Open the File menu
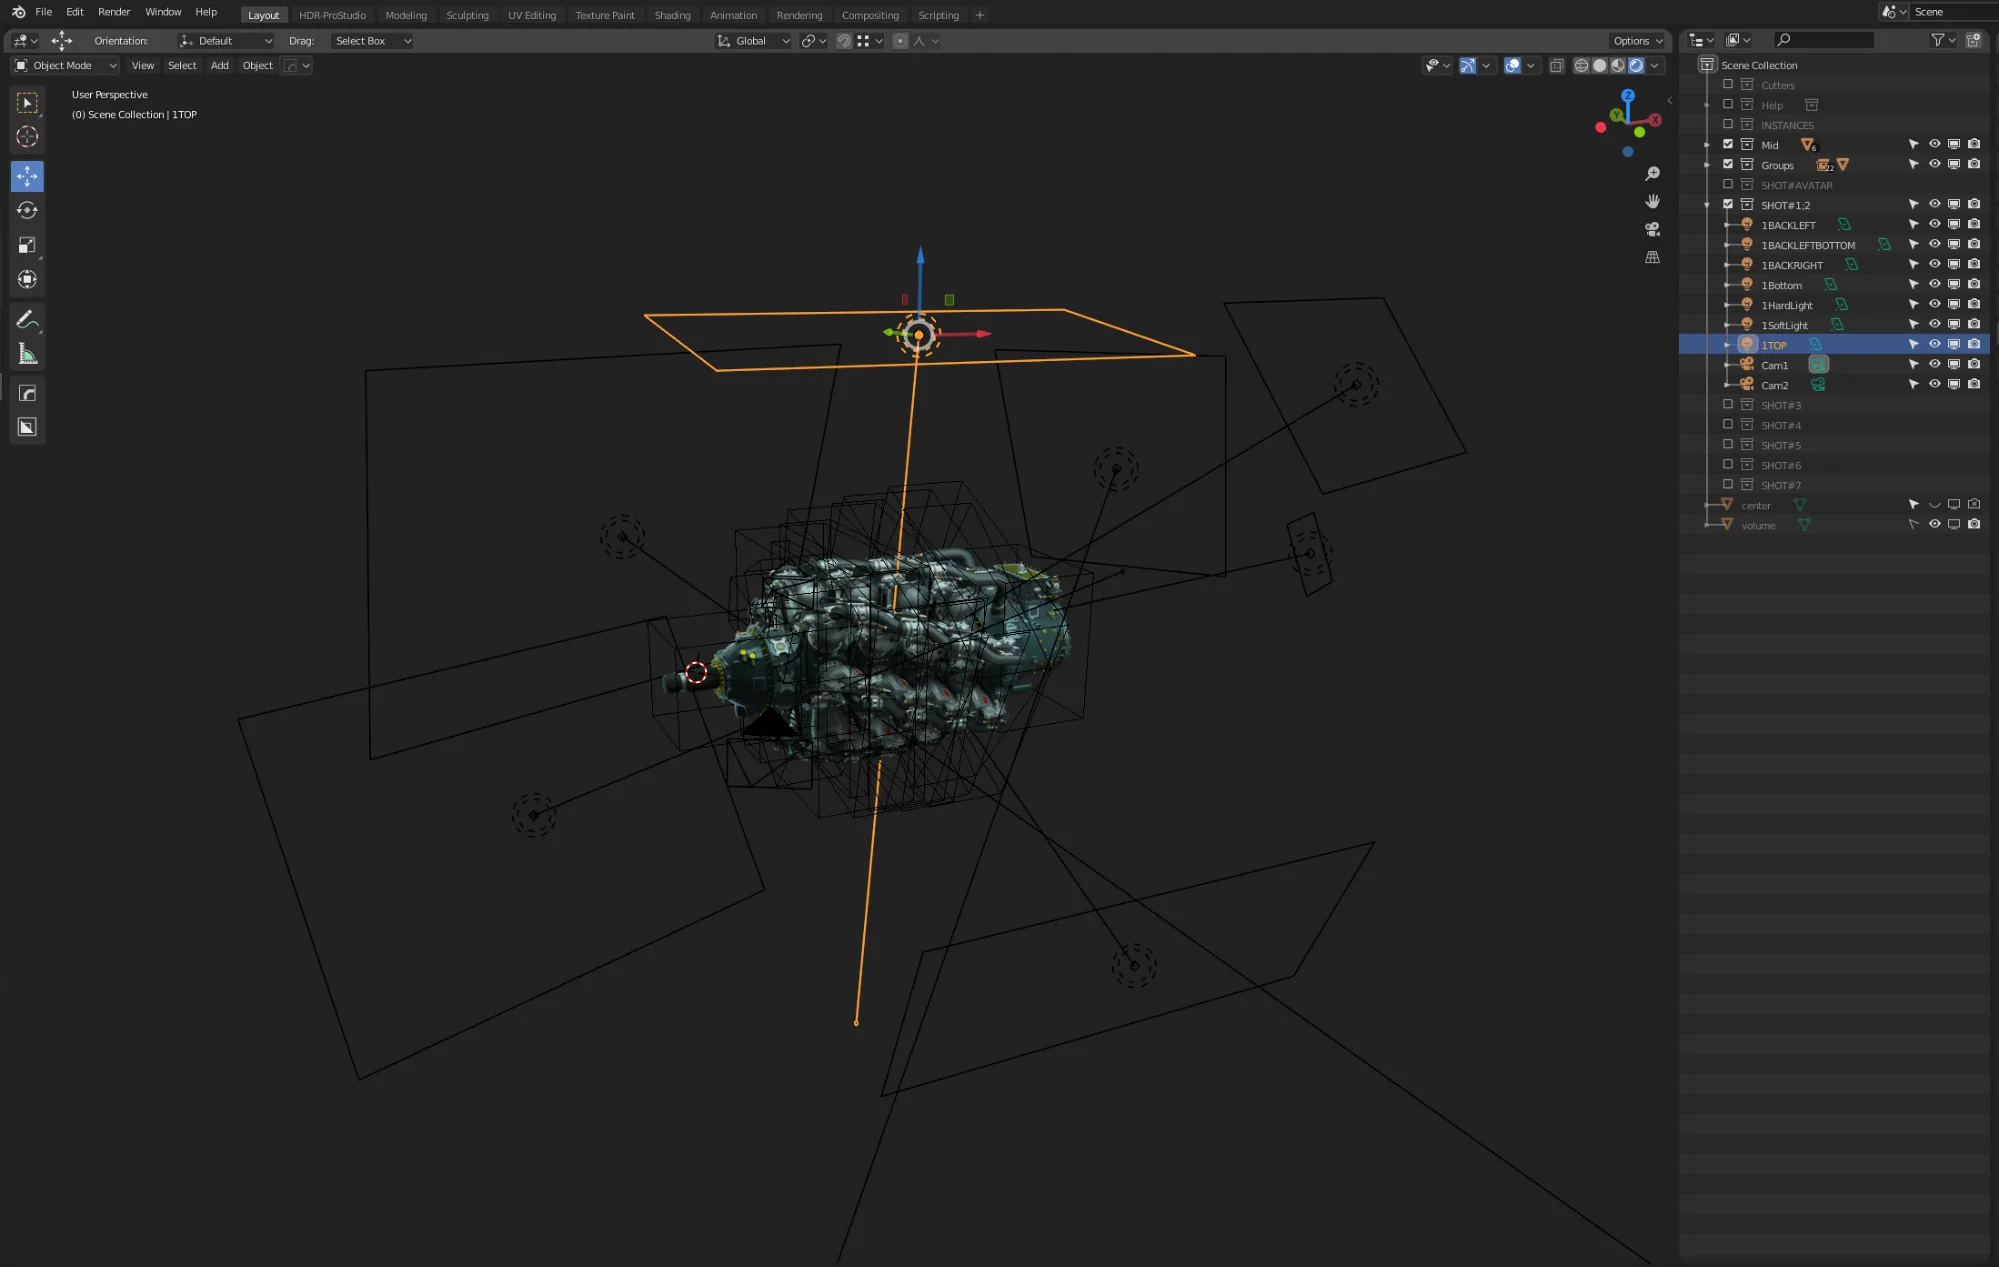Screen dimensions: 1999x1267 [43, 12]
